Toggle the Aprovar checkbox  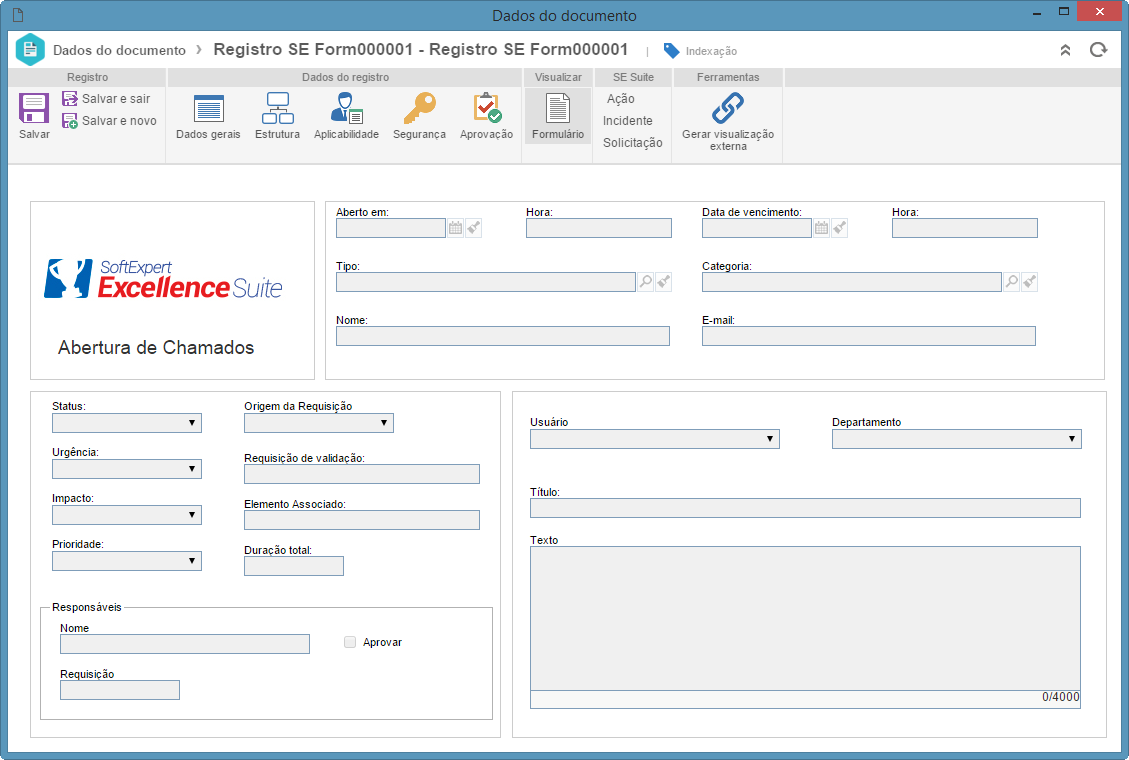tap(350, 642)
